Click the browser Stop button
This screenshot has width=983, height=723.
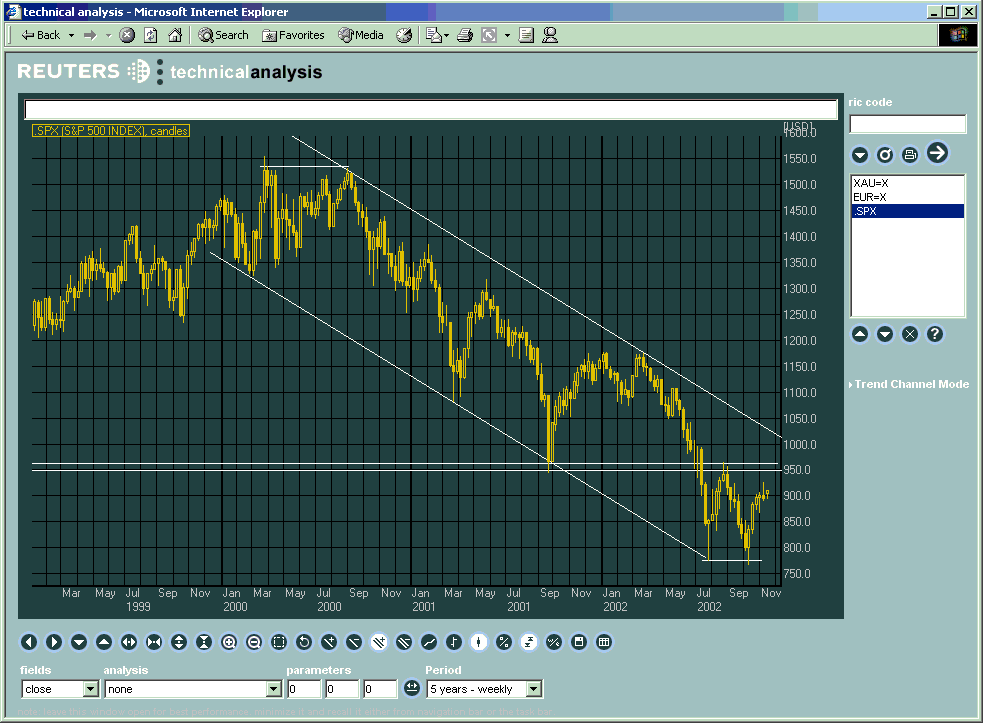(127, 35)
